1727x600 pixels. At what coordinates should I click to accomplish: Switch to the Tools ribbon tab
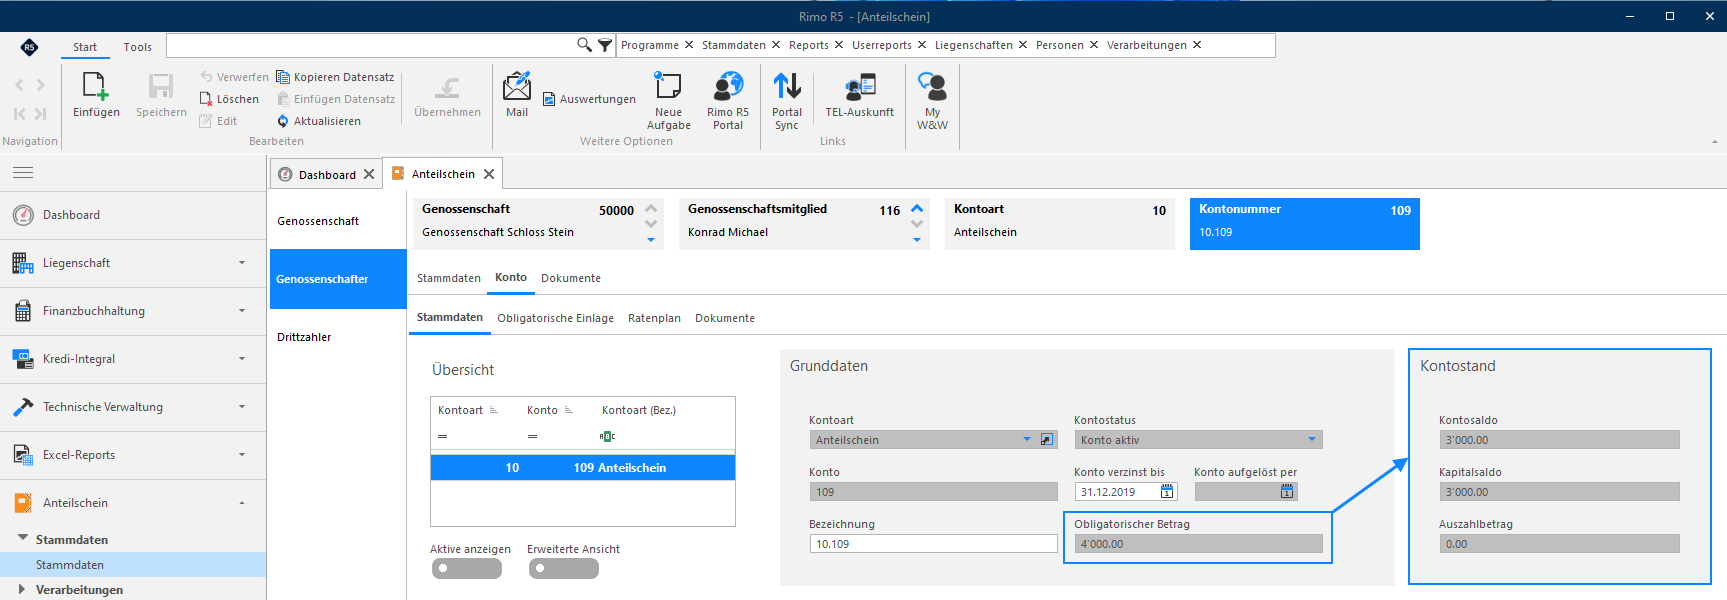pyautogui.click(x=138, y=47)
